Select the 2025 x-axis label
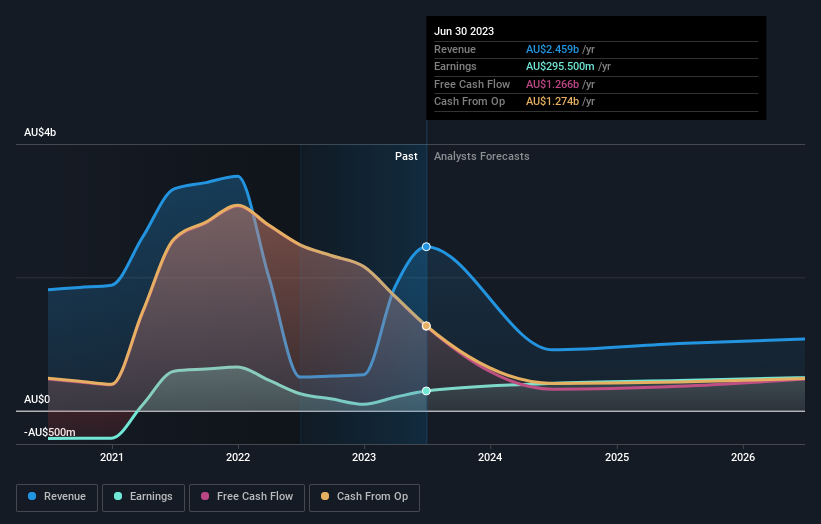This screenshot has width=821, height=524. point(617,458)
